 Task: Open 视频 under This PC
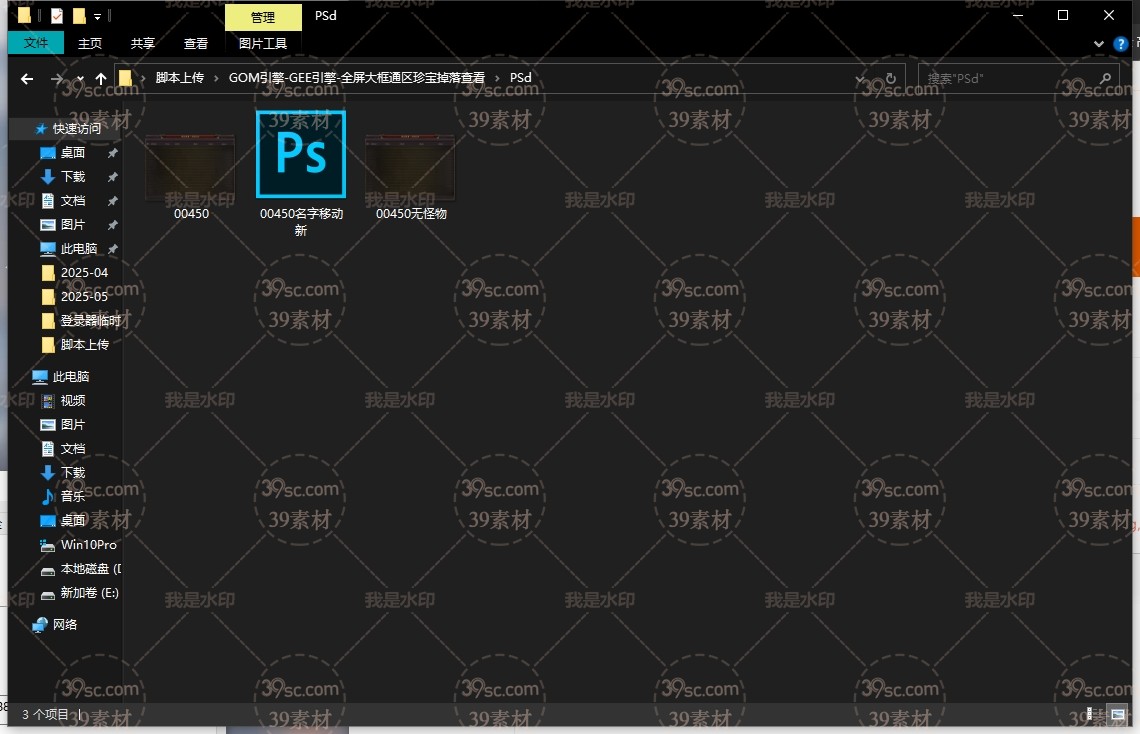[x=73, y=400]
